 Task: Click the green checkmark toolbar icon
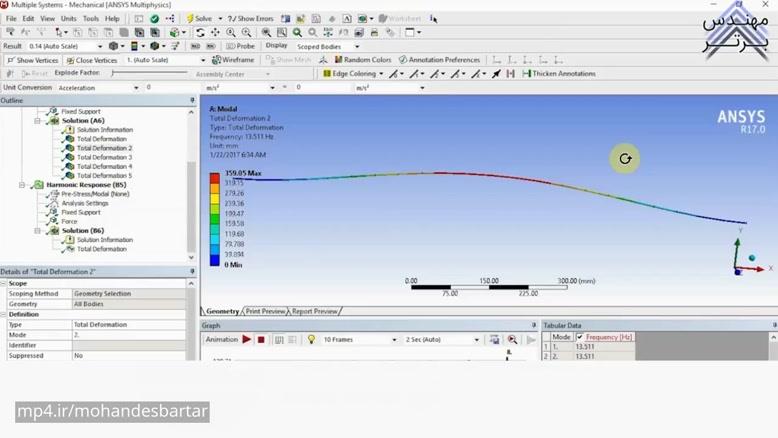click(x=155, y=19)
